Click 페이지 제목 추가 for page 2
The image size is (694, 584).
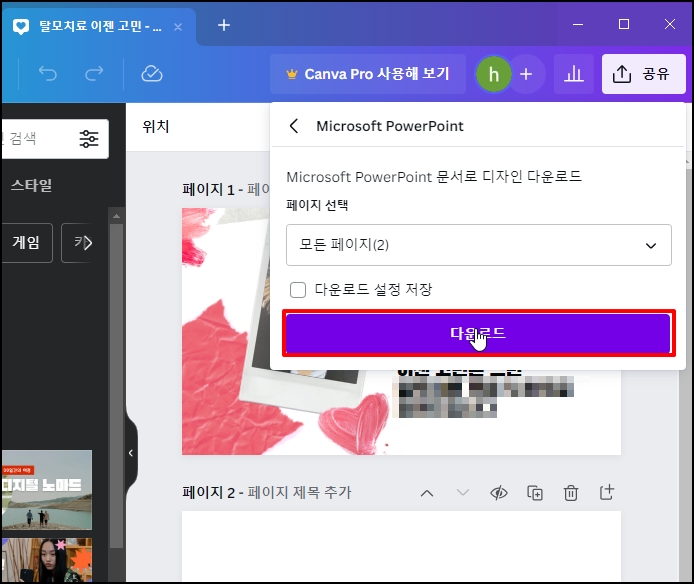tap(299, 492)
